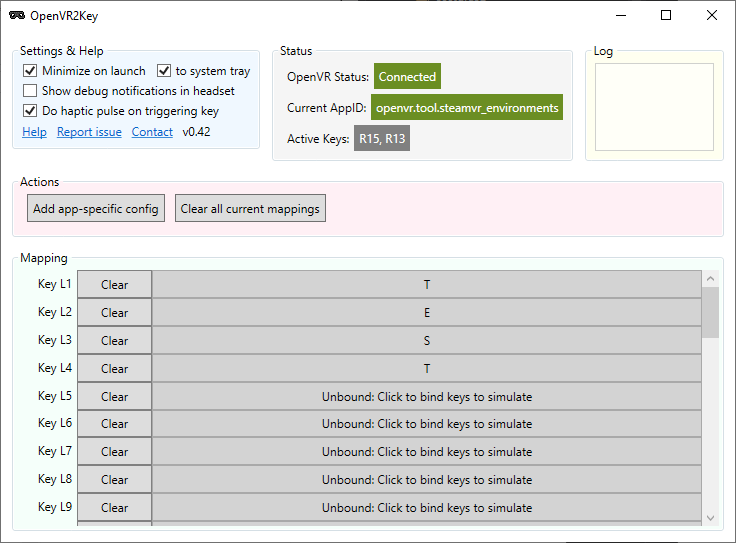The height and width of the screenshot is (543, 736).
Task: Disable Do haptic pulse on triggering key
Action: [x=30, y=111]
